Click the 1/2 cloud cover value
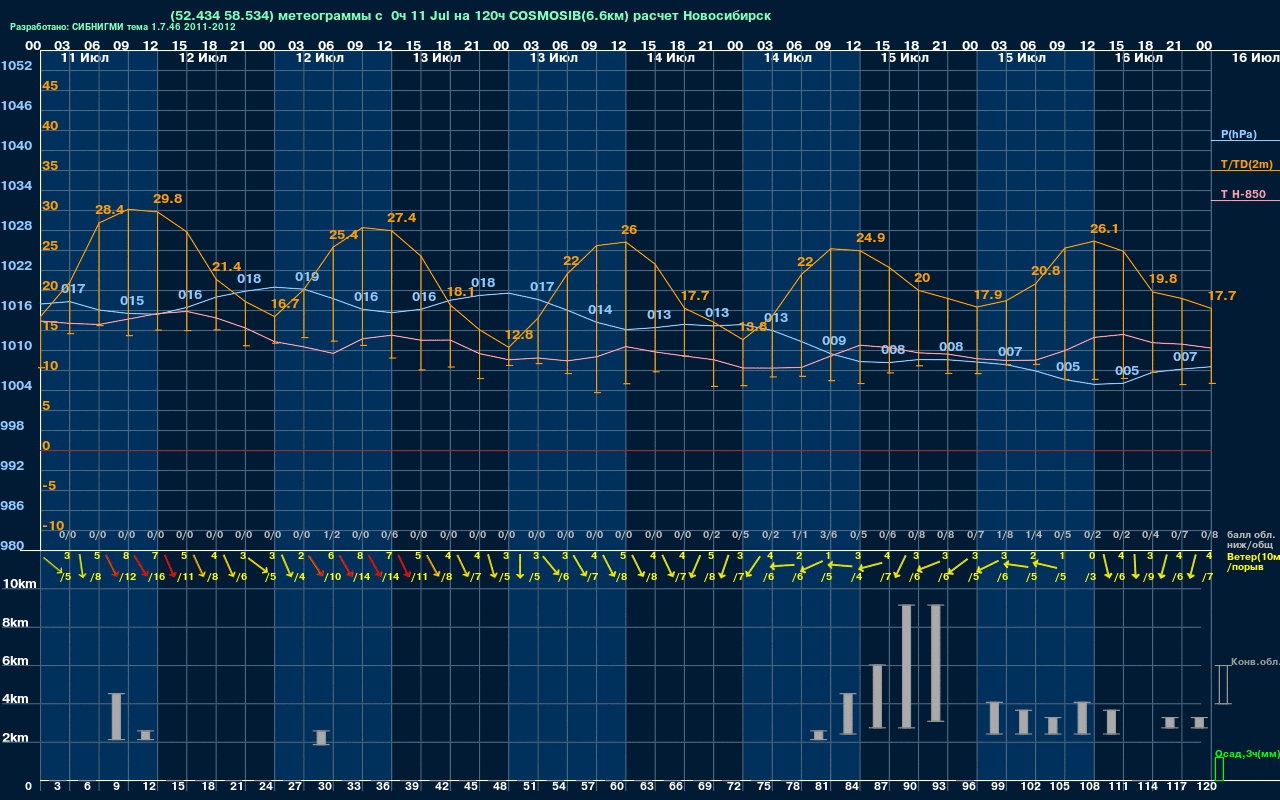The height and width of the screenshot is (800, 1280). click(332, 535)
